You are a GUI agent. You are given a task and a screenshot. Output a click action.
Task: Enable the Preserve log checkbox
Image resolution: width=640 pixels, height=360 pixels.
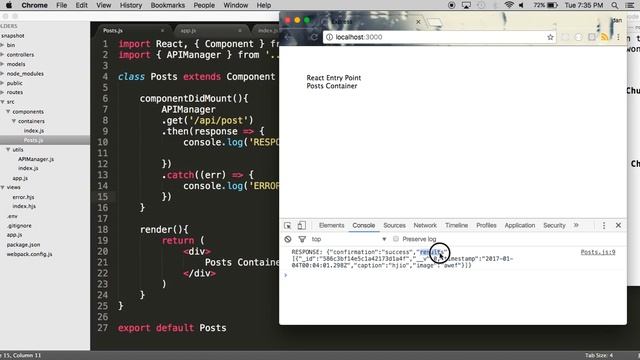click(396, 239)
